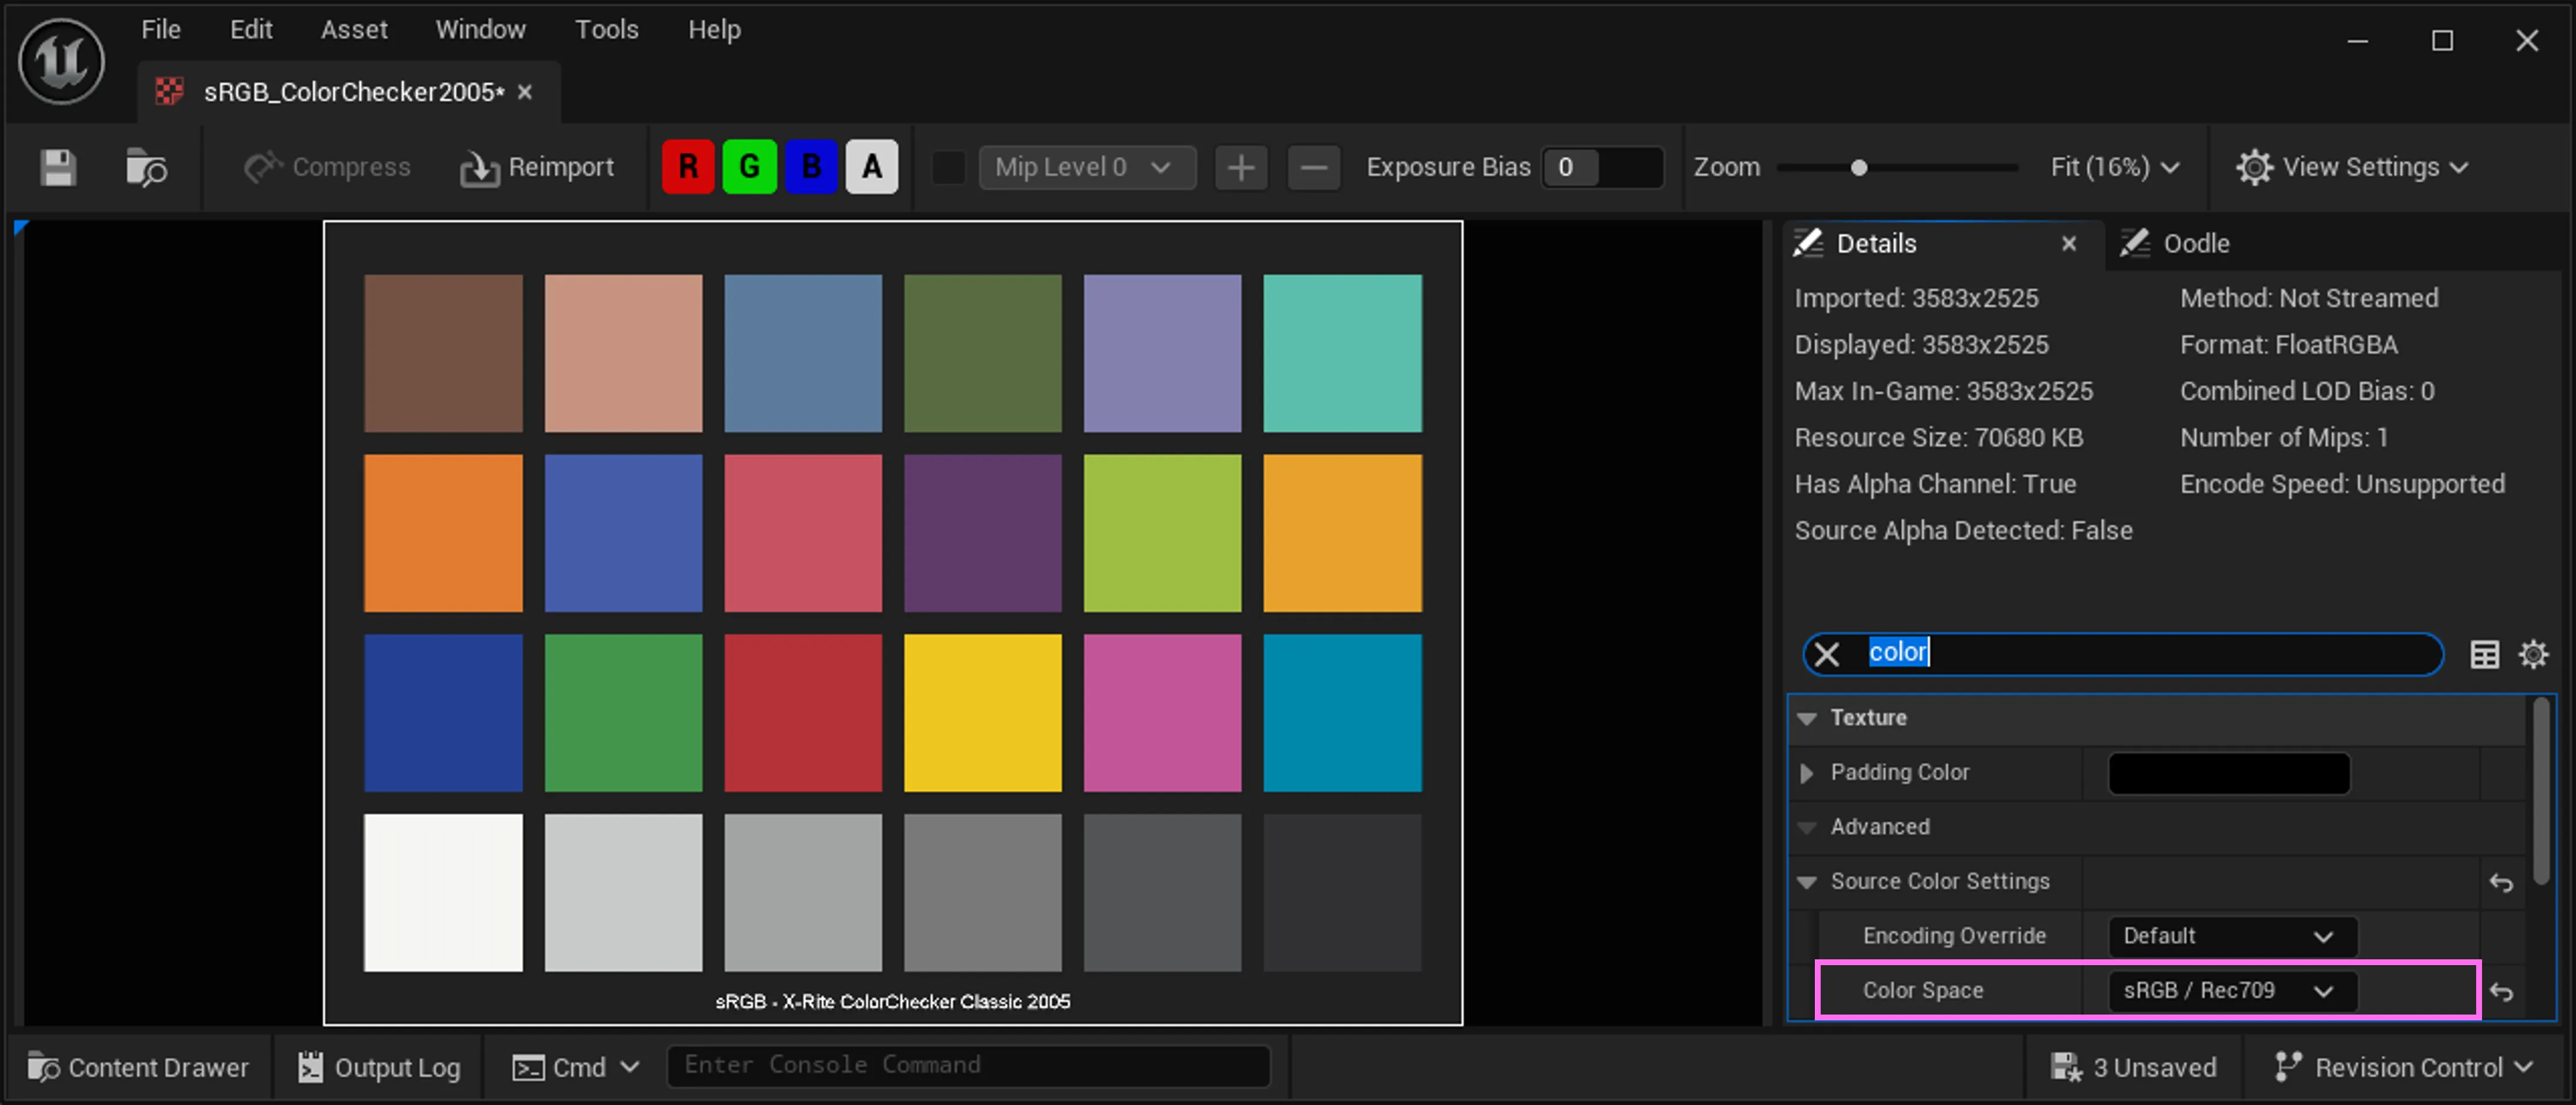Toggle the alpha channel display
2576x1105 pixels.
coord(871,166)
